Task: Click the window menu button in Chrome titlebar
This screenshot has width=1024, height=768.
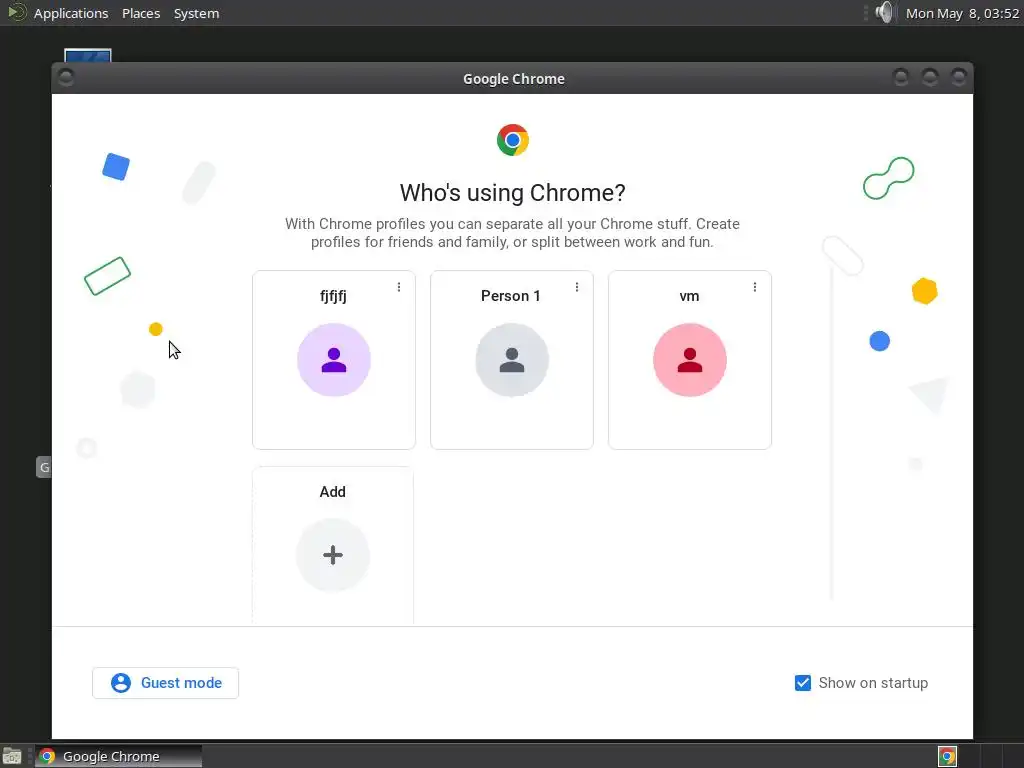Action: point(66,78)
